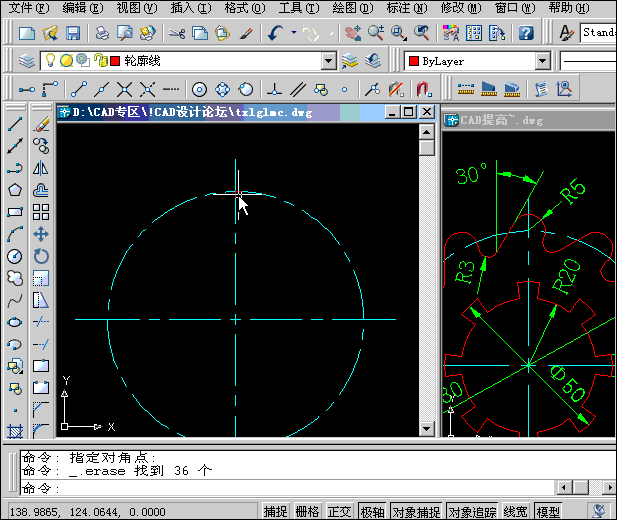
Task: Toggle 对象捕捉 object snap in status bar
Action: 416,512
